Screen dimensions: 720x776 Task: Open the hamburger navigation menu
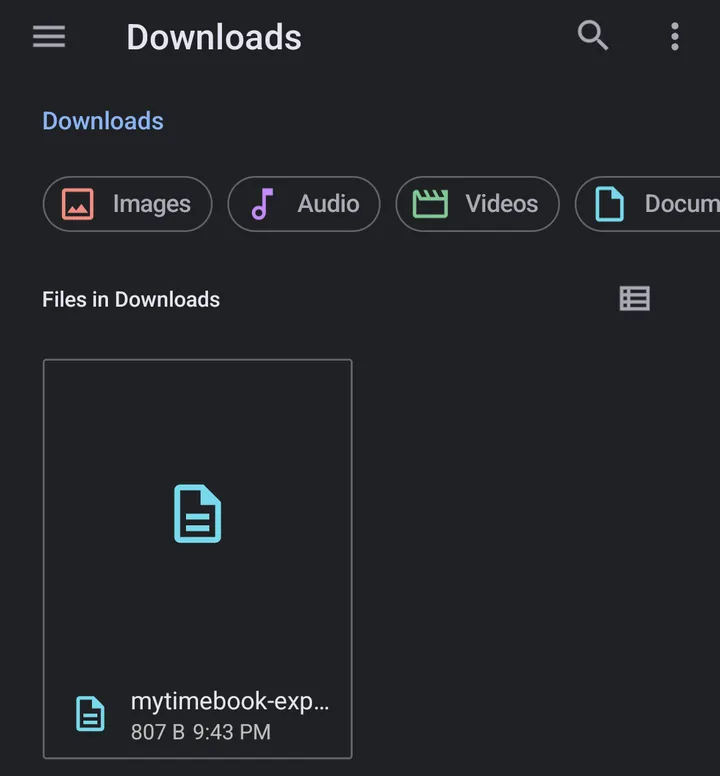point(49,37)
